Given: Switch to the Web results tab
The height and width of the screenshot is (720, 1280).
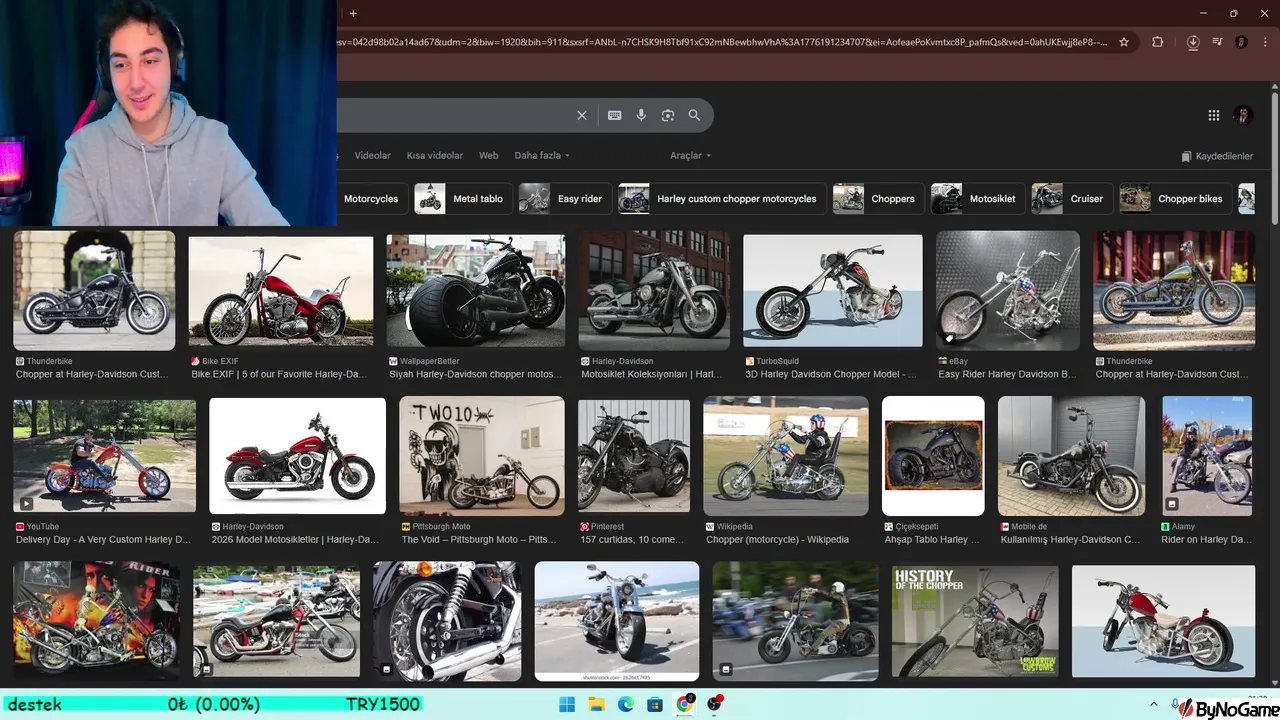Looking at the screenshot, I should [x=488, y=155].
